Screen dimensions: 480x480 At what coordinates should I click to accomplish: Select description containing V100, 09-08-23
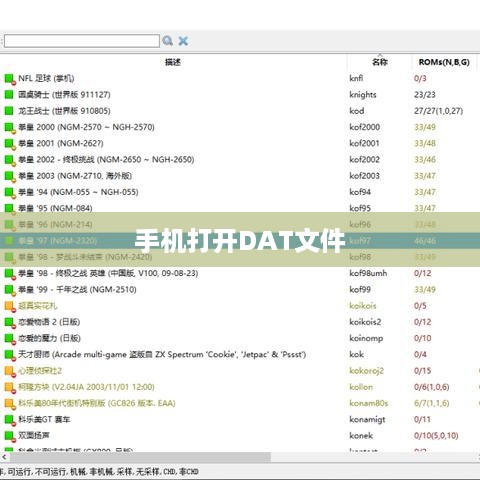coord(108,273)
